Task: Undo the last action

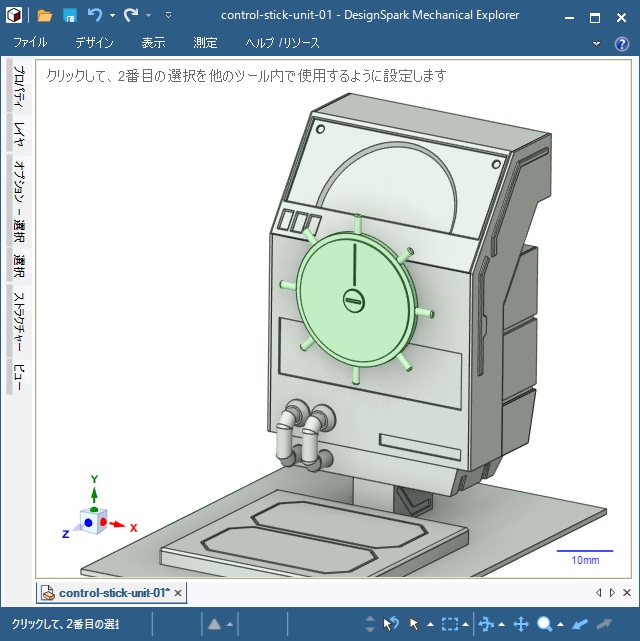Action: [95, 15]
